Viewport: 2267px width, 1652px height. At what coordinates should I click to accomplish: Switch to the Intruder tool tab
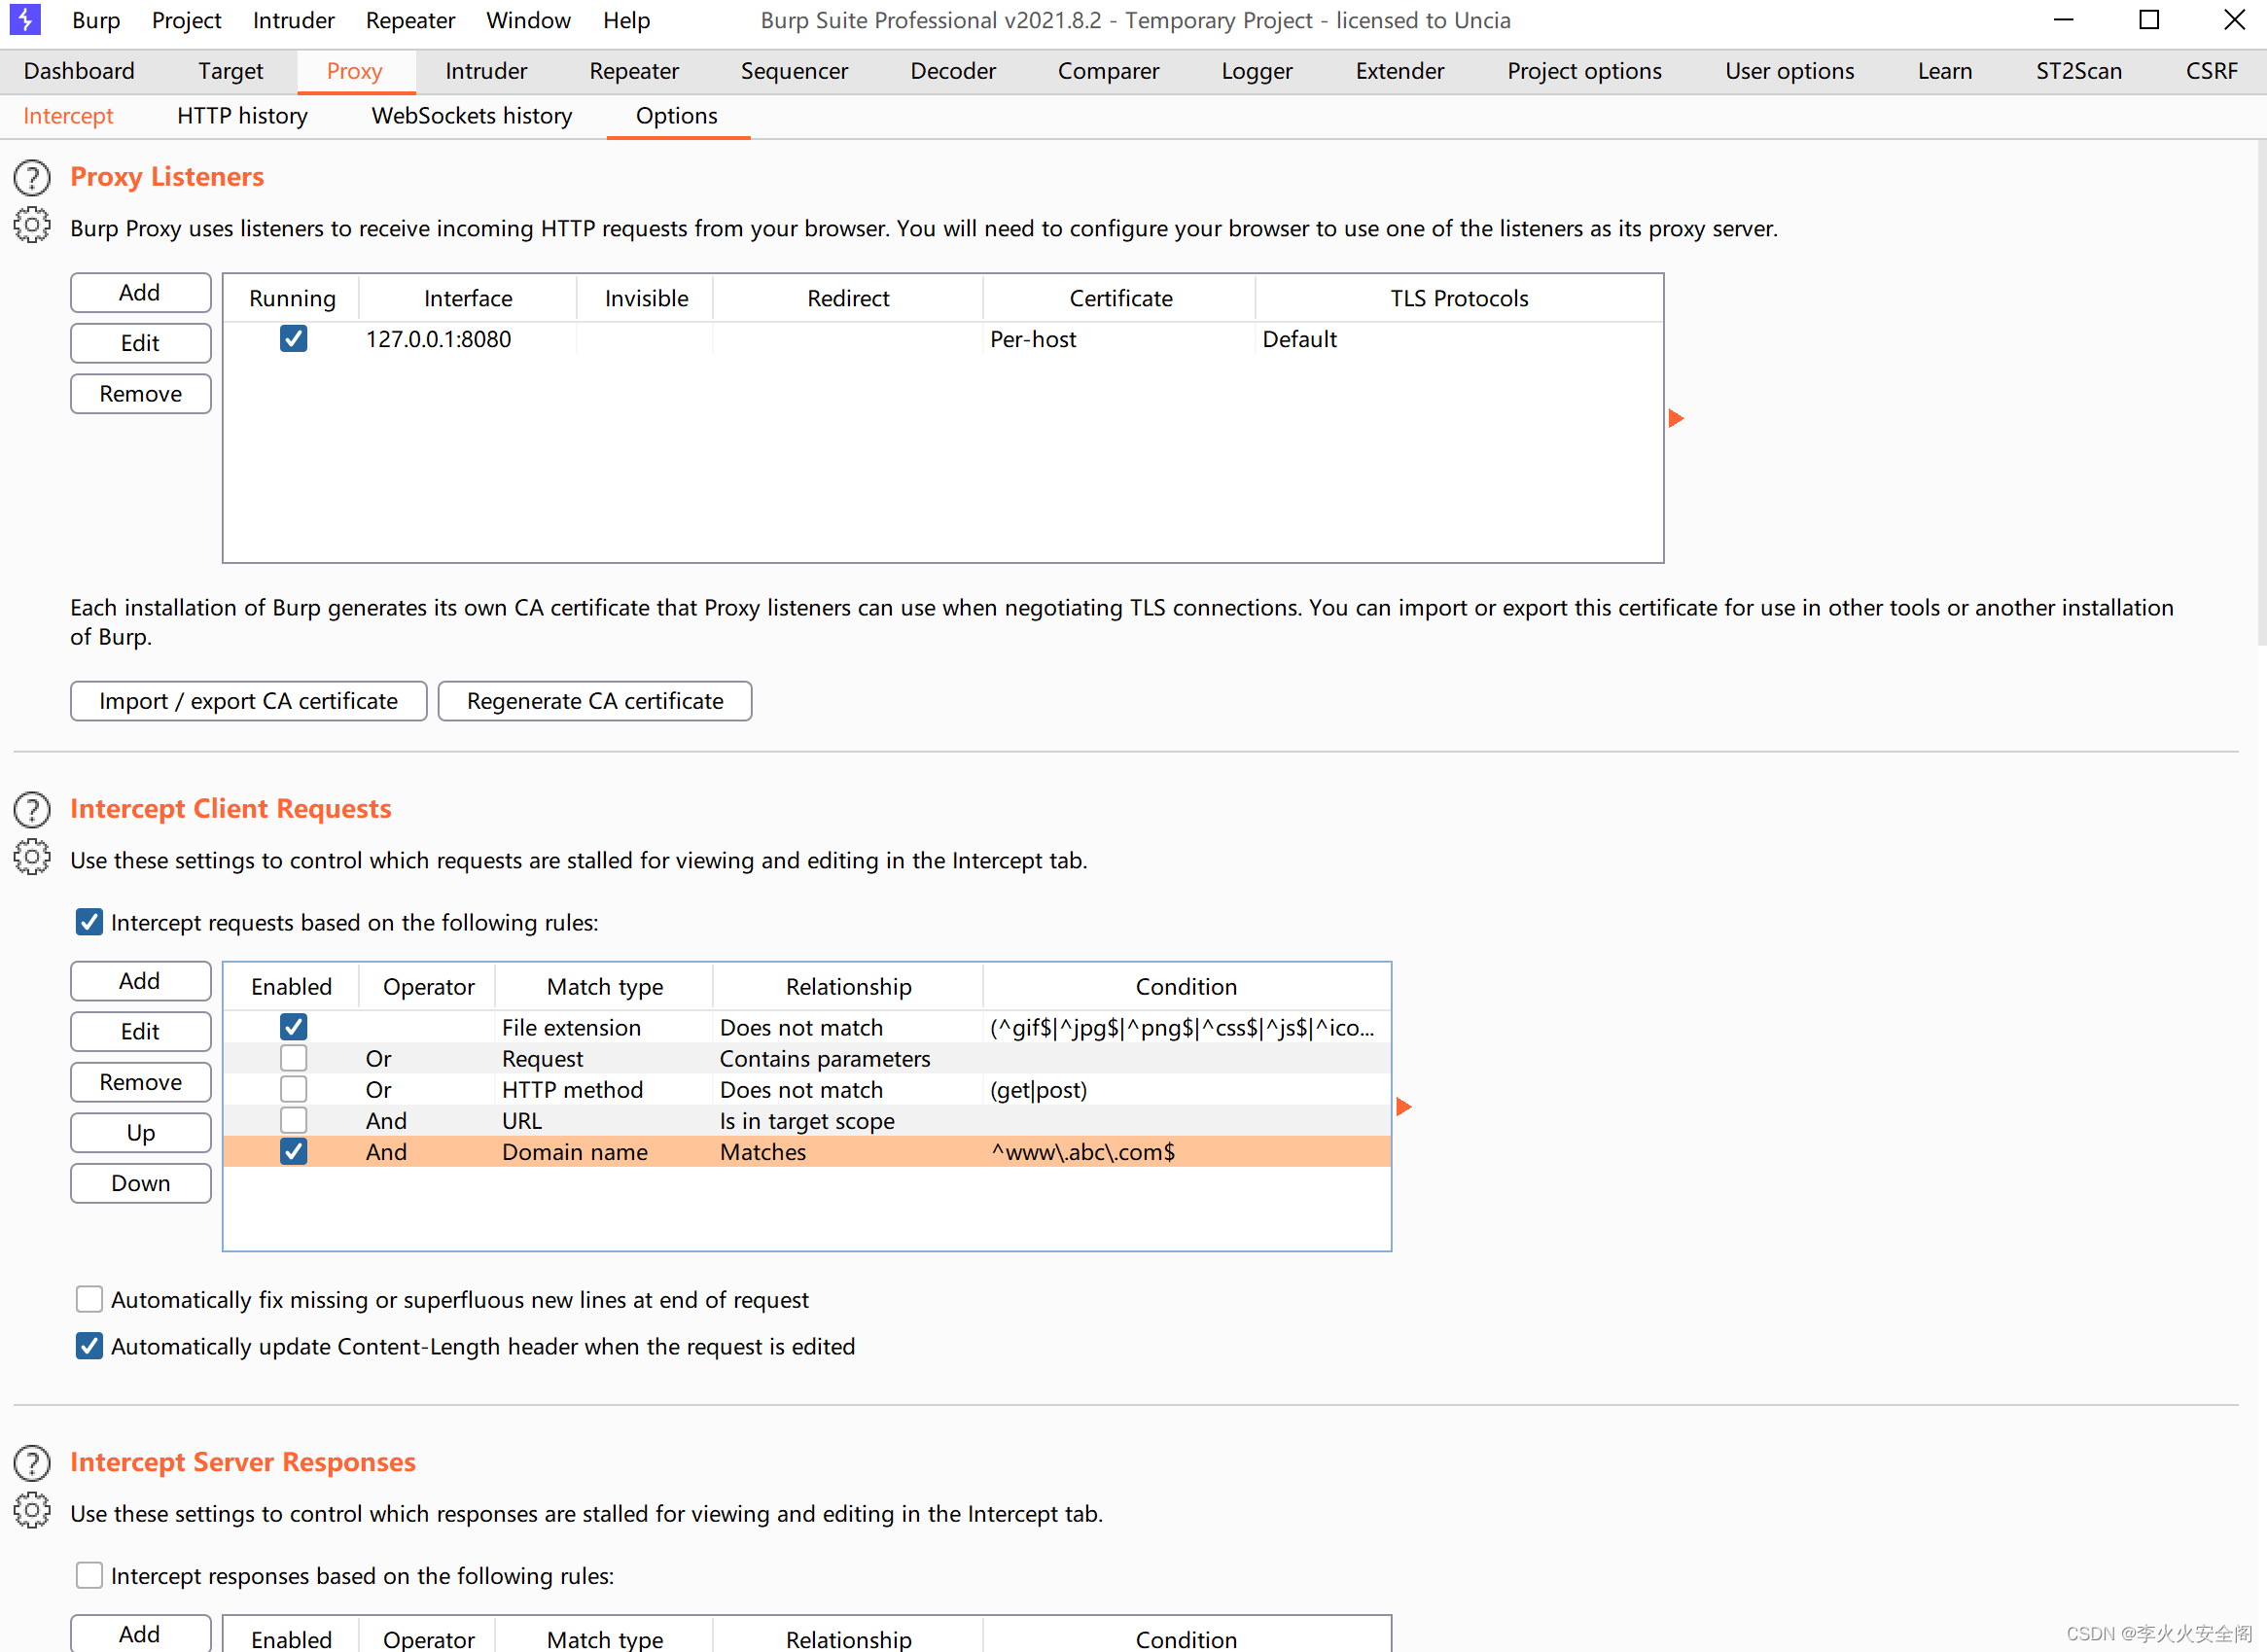tap(486, 71)
